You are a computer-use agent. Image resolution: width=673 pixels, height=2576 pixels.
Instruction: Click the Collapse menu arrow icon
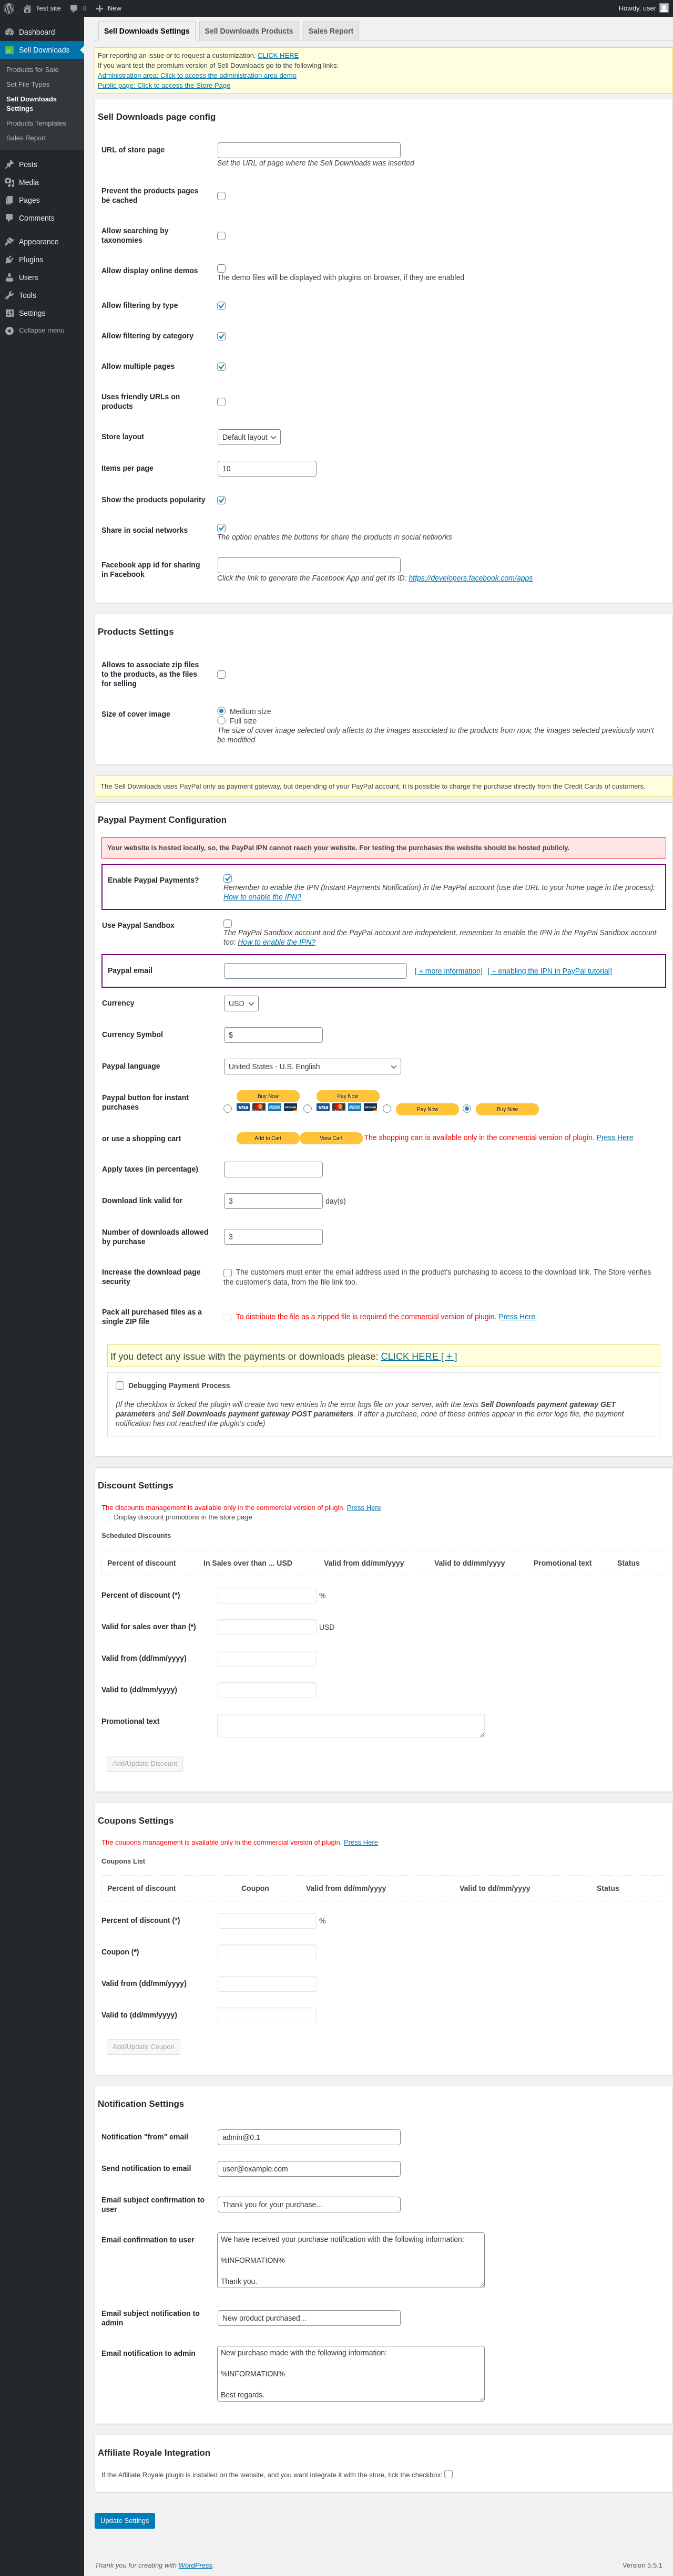(10, 331)
